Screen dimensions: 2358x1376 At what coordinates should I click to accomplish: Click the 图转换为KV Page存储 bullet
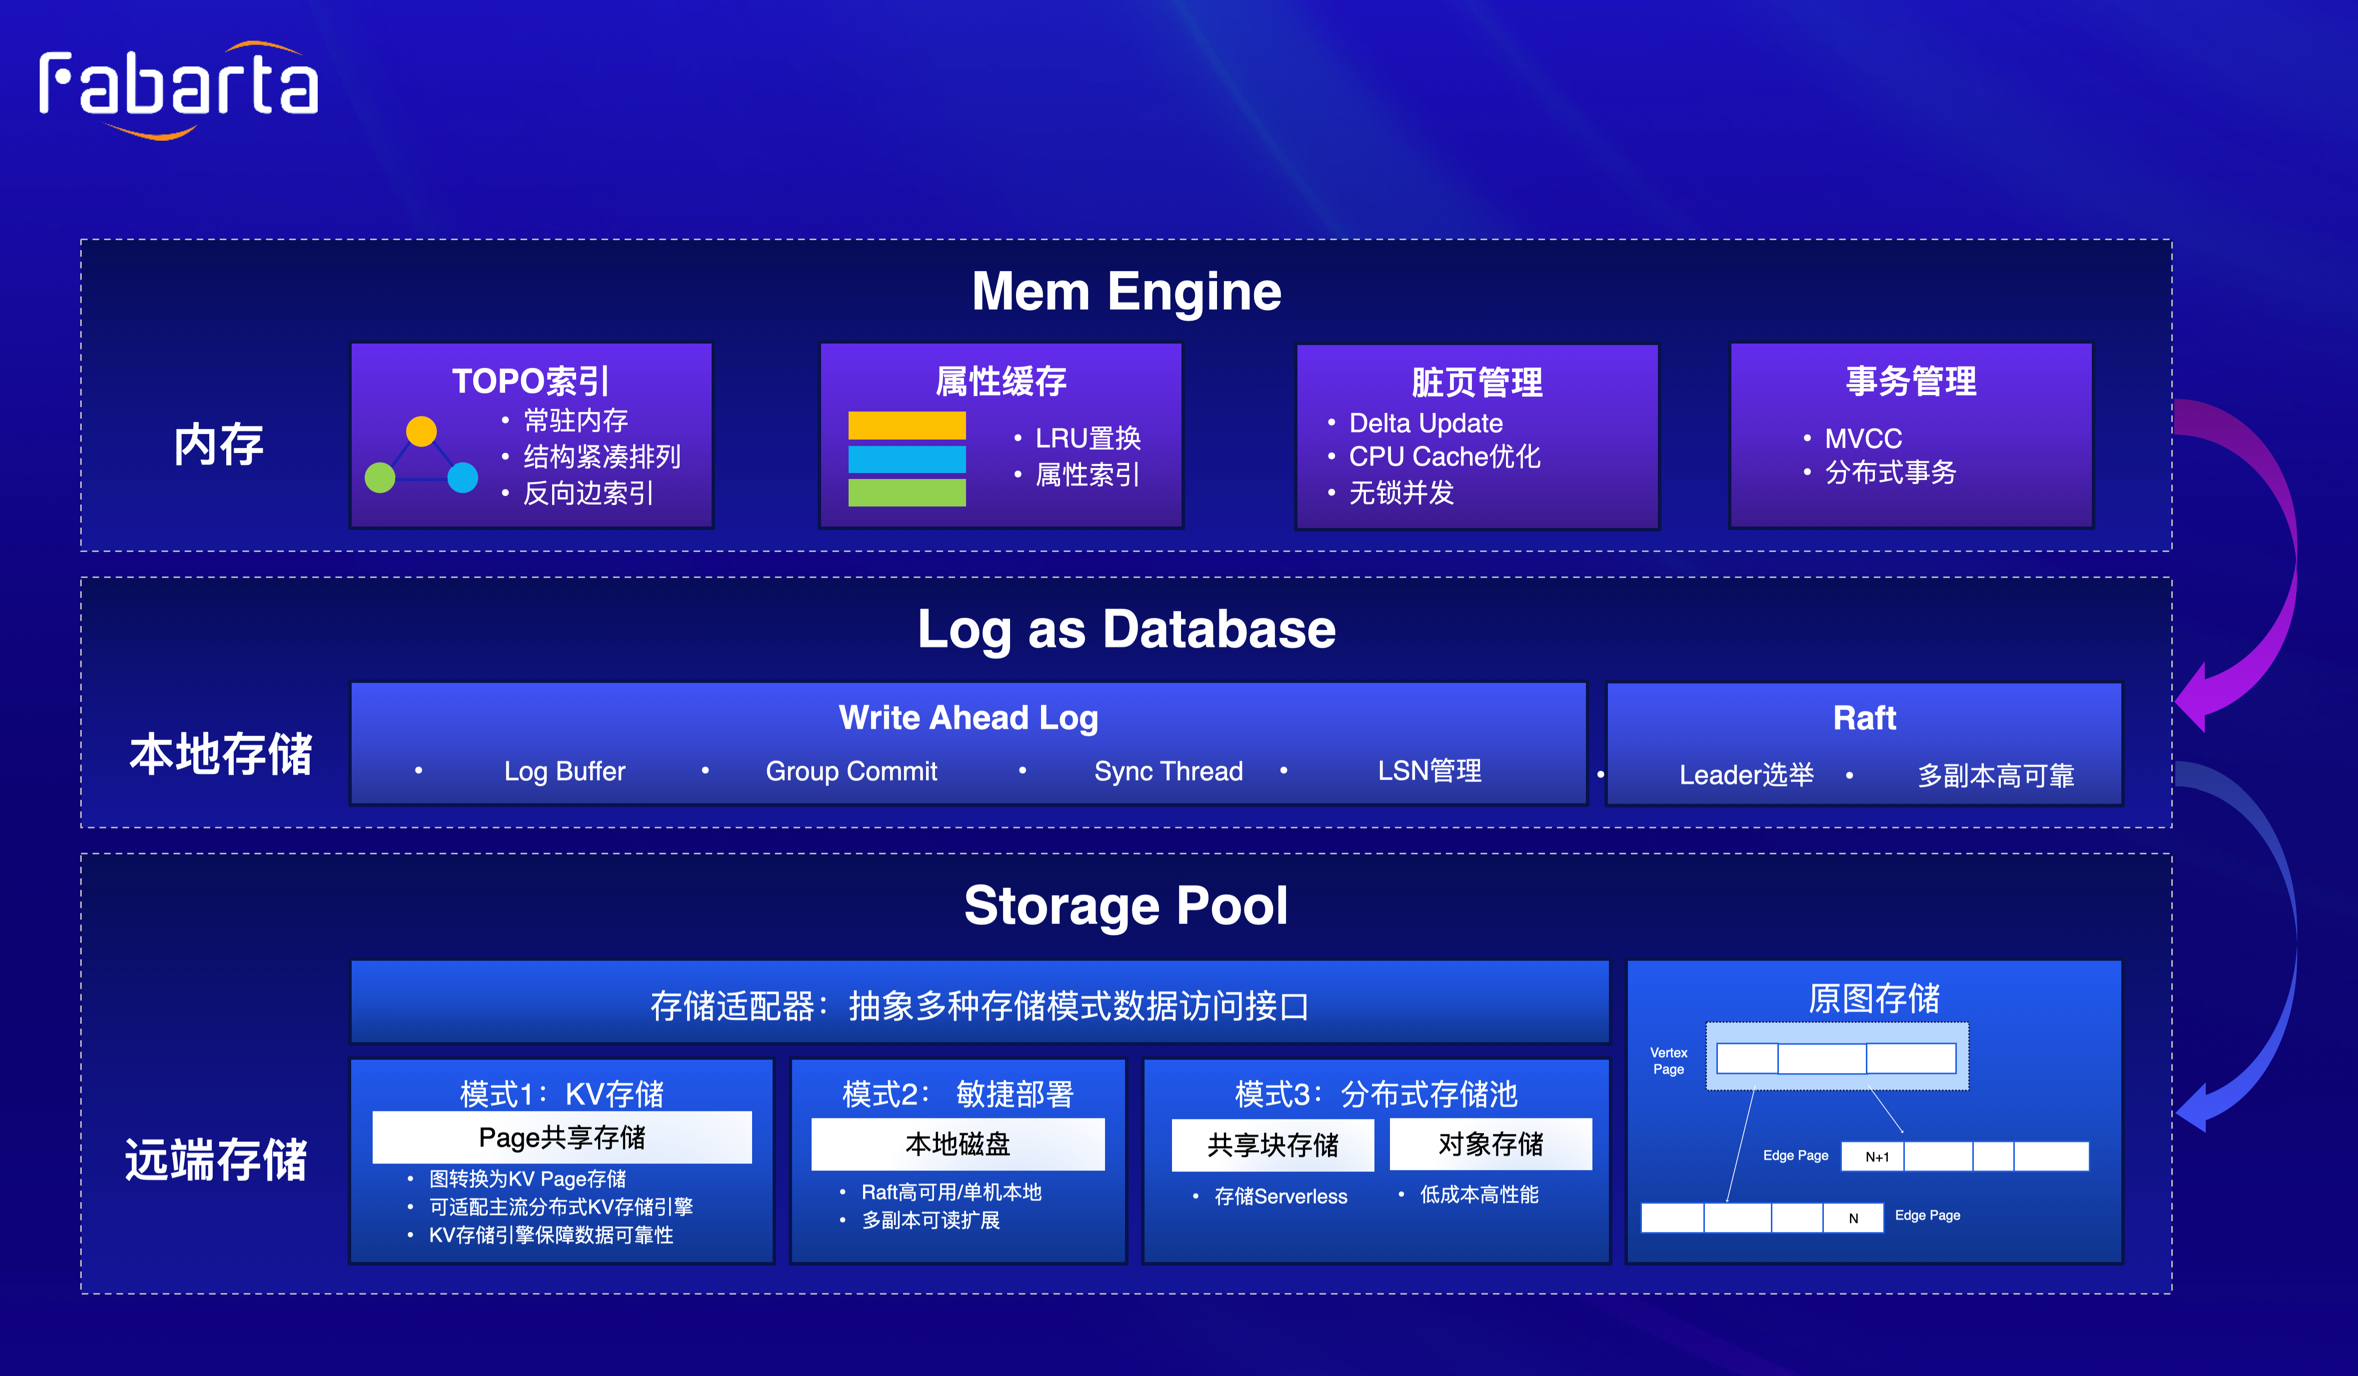(527, 1179)
